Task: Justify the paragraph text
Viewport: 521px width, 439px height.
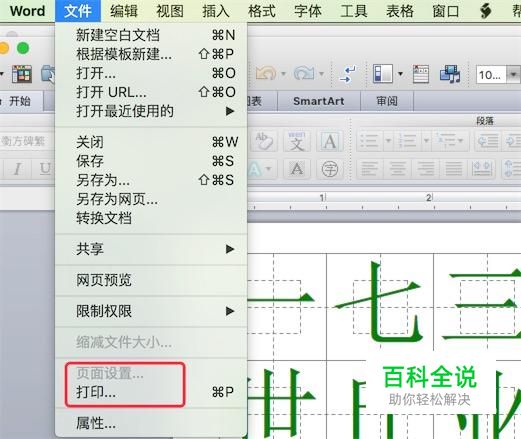Action: tap(454, 169)
